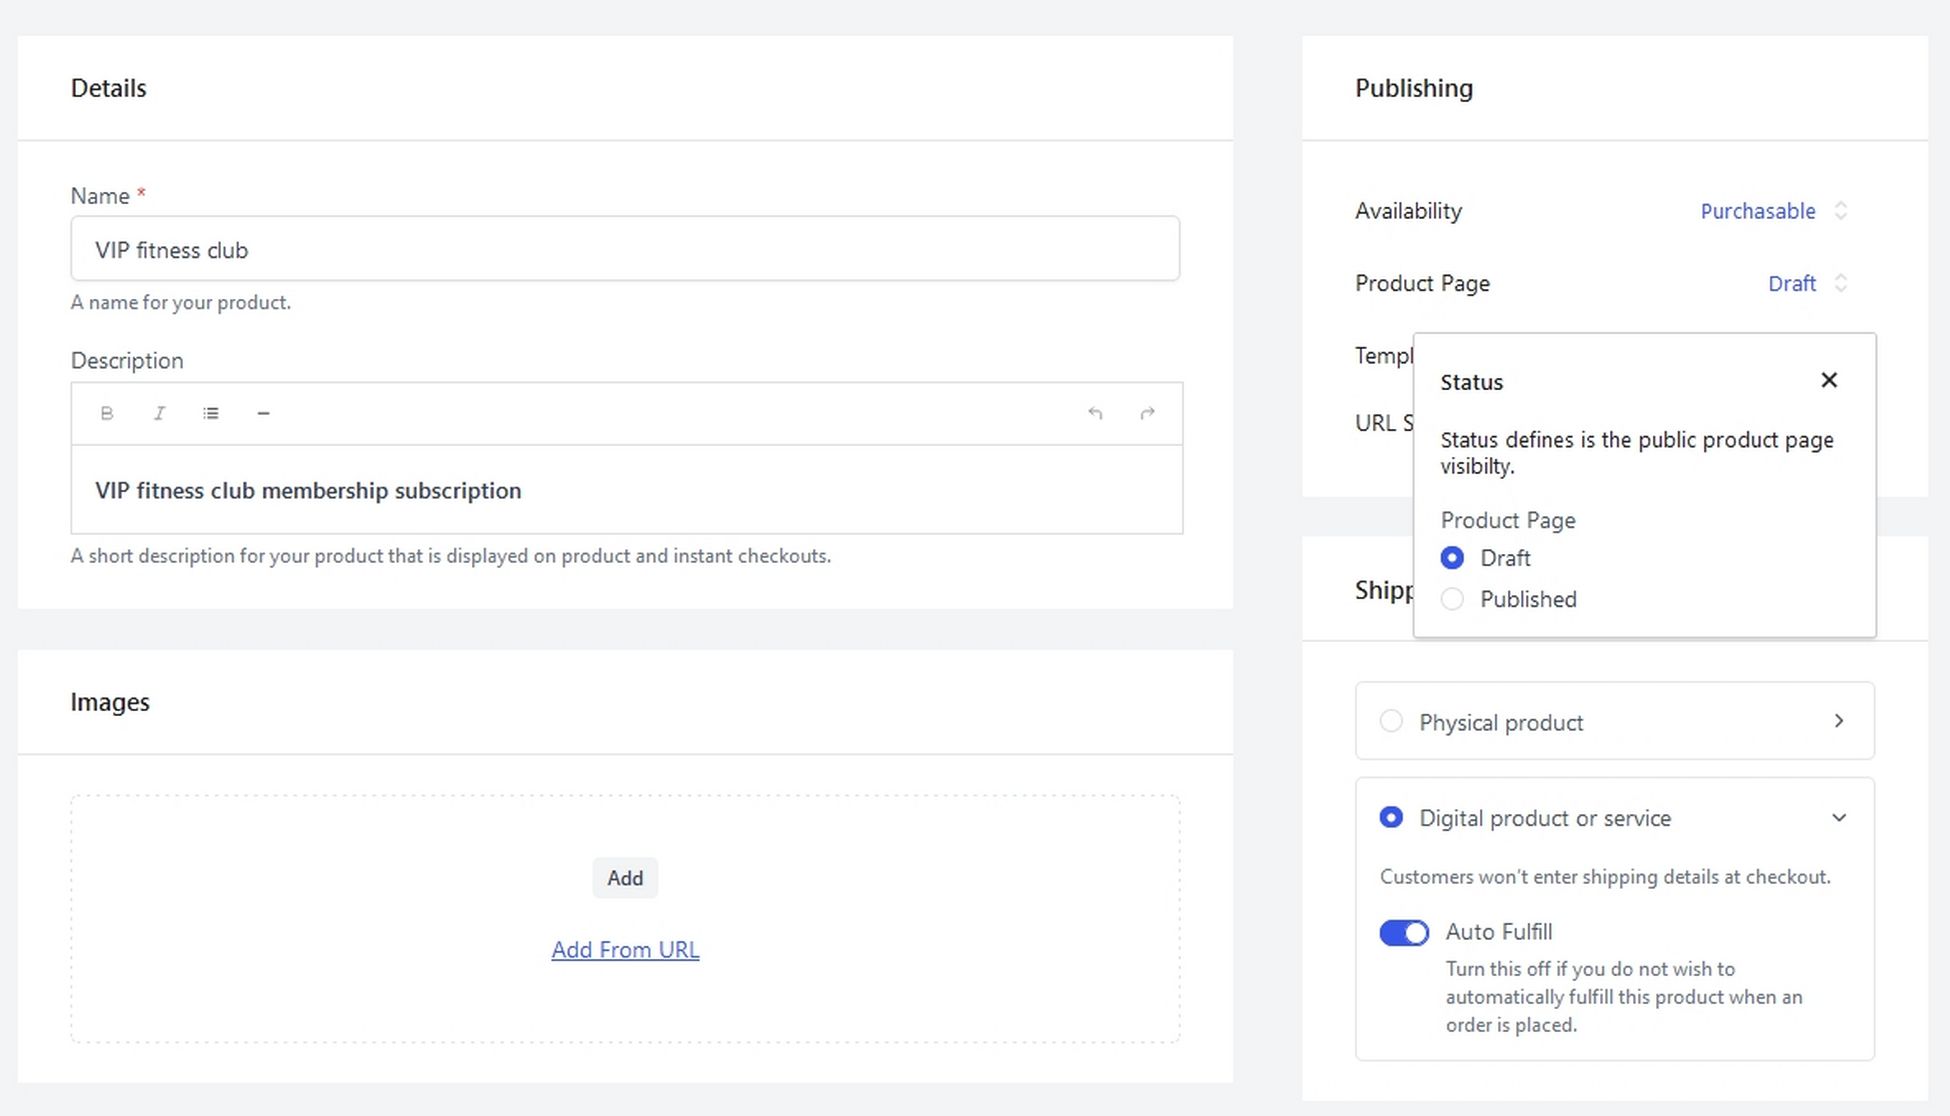1950x1116 pixels.
Task: Select the Published radio option
Action: click(1452, 599)
